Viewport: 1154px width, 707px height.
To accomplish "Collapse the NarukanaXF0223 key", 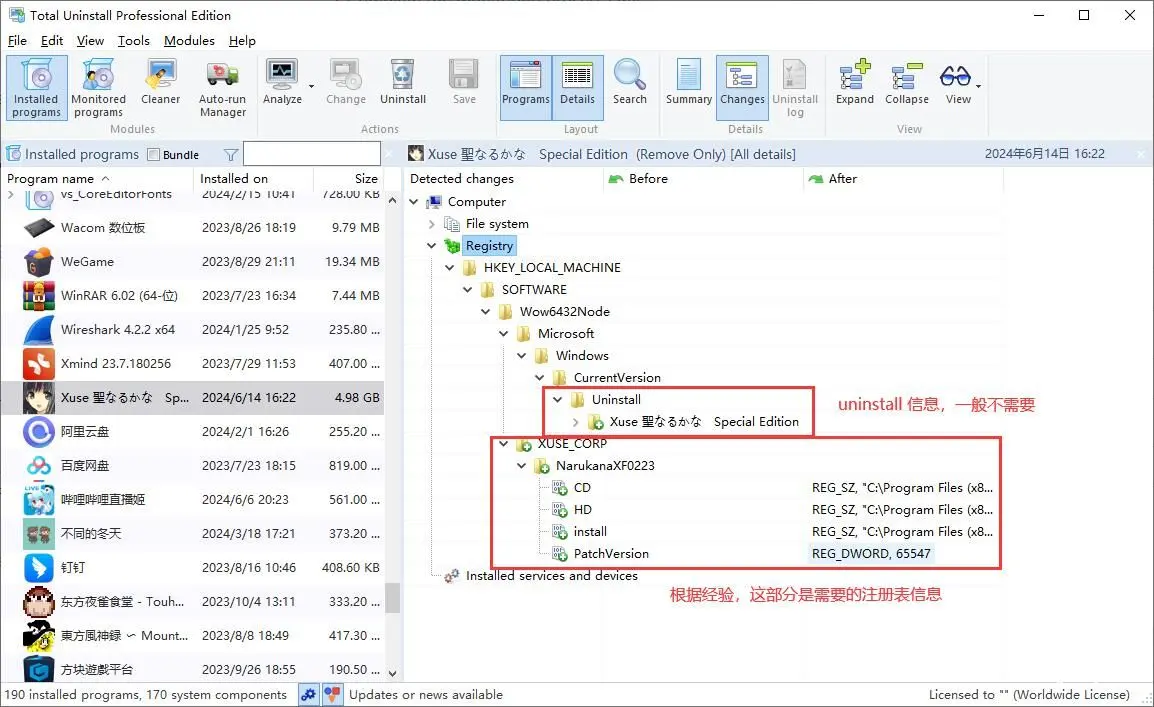I will click(522, 466).
